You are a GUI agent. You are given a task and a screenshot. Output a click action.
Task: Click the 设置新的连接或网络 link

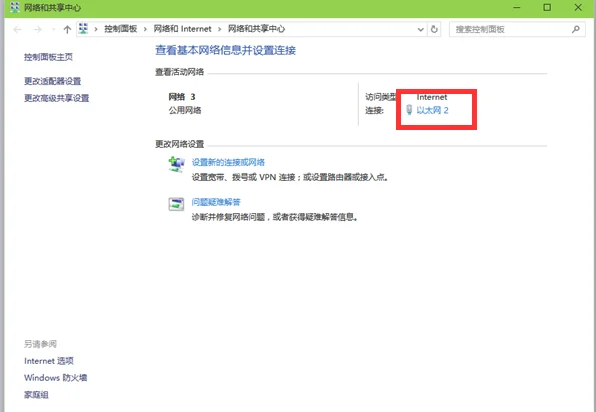[x=228, y=162]
